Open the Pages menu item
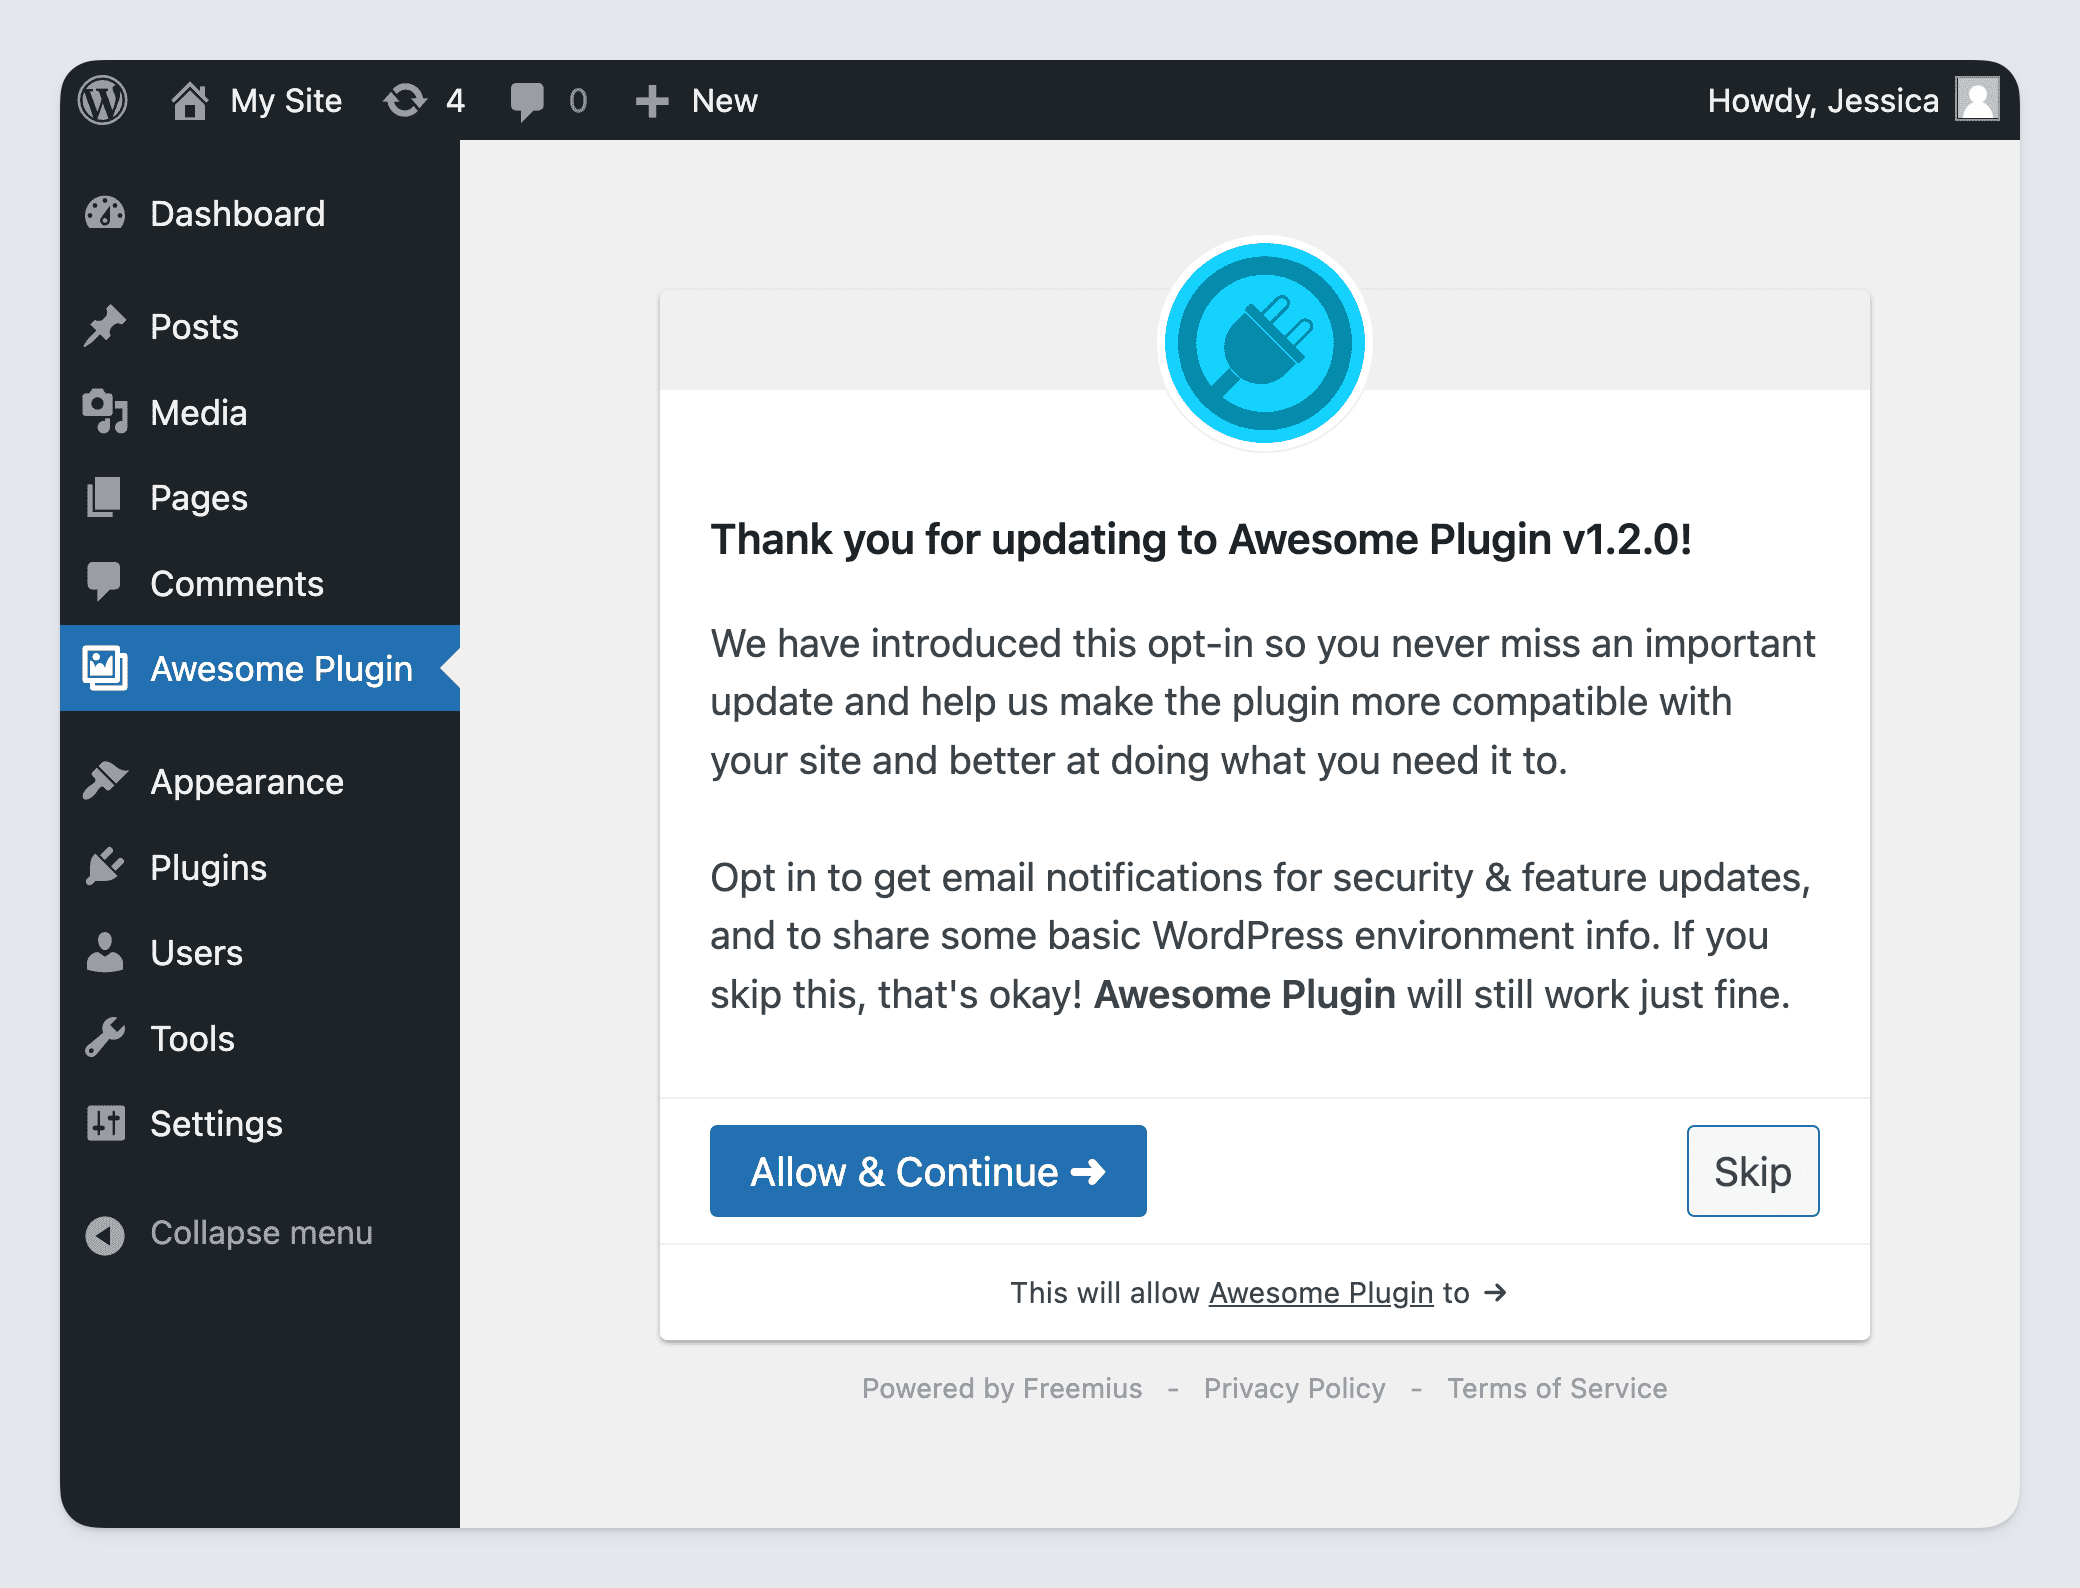This screenshot has height=1588, width=2080. (199, 498)
